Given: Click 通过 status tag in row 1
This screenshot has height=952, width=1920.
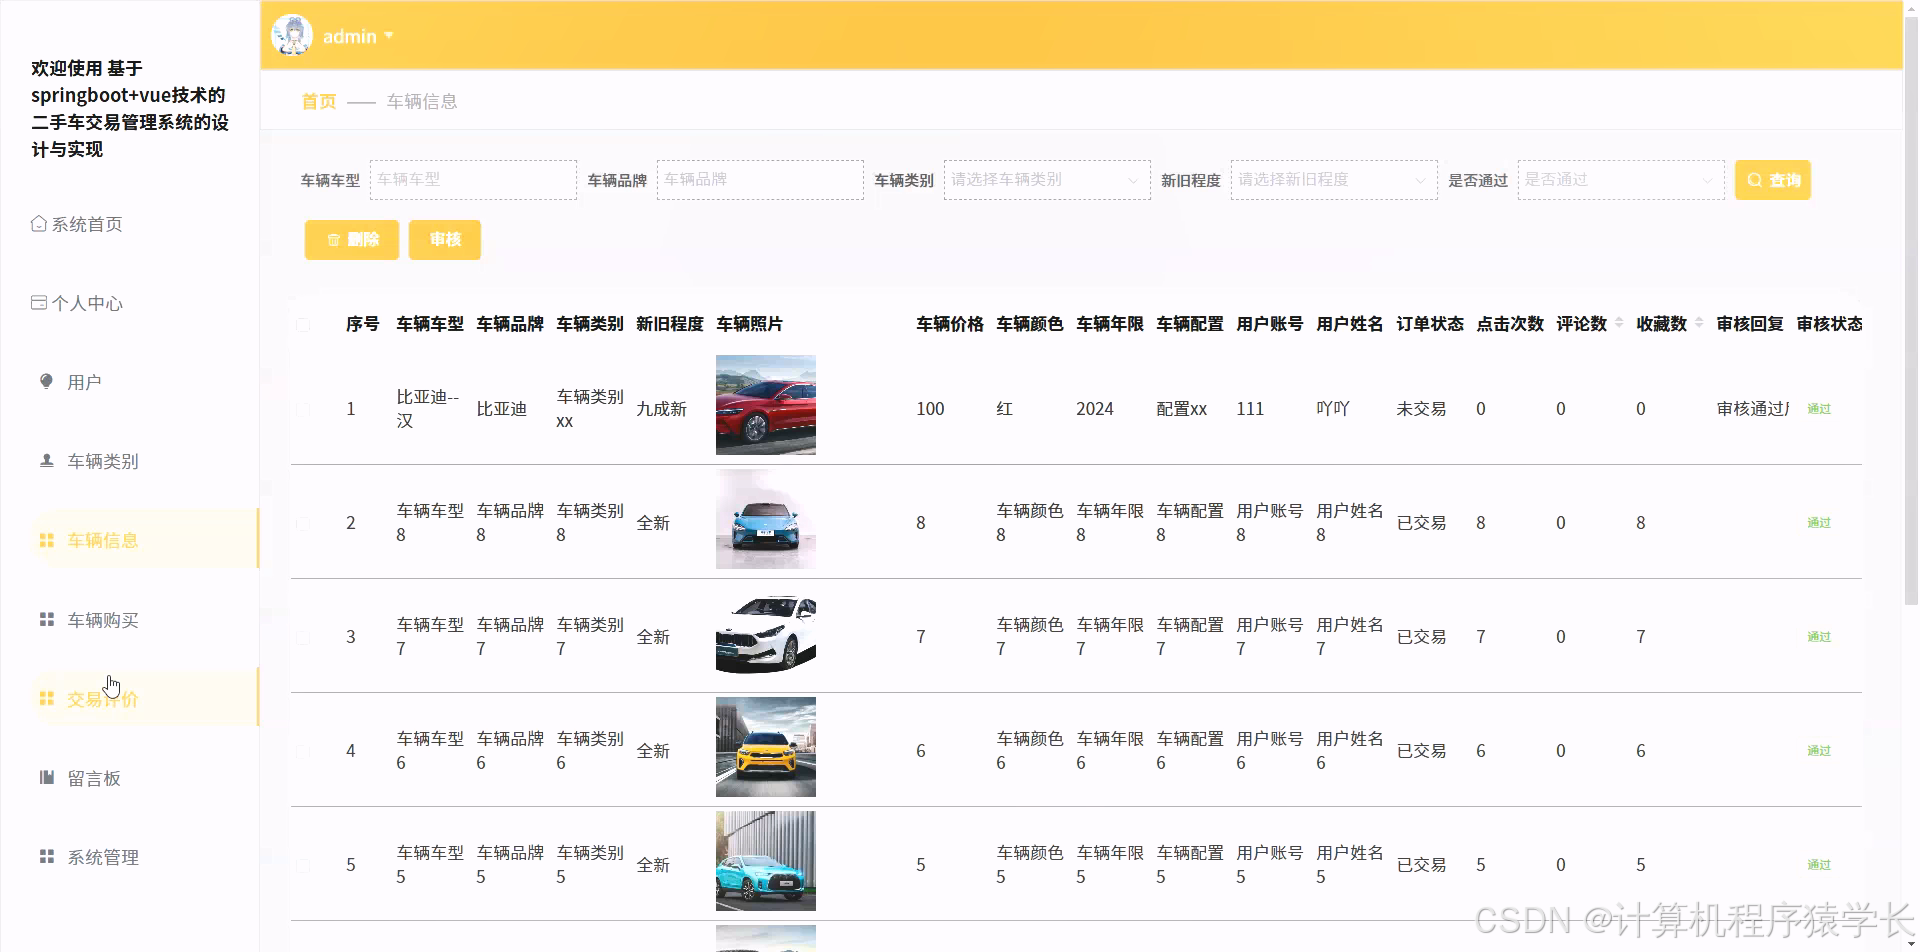Looking at the screenshot, I should (1819, 409).
